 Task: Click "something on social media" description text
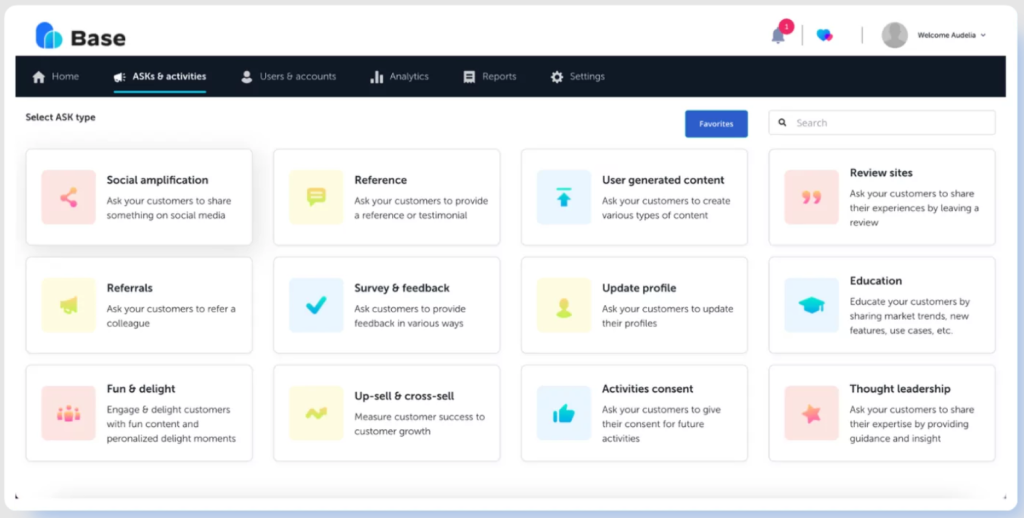tap(166, 215)
